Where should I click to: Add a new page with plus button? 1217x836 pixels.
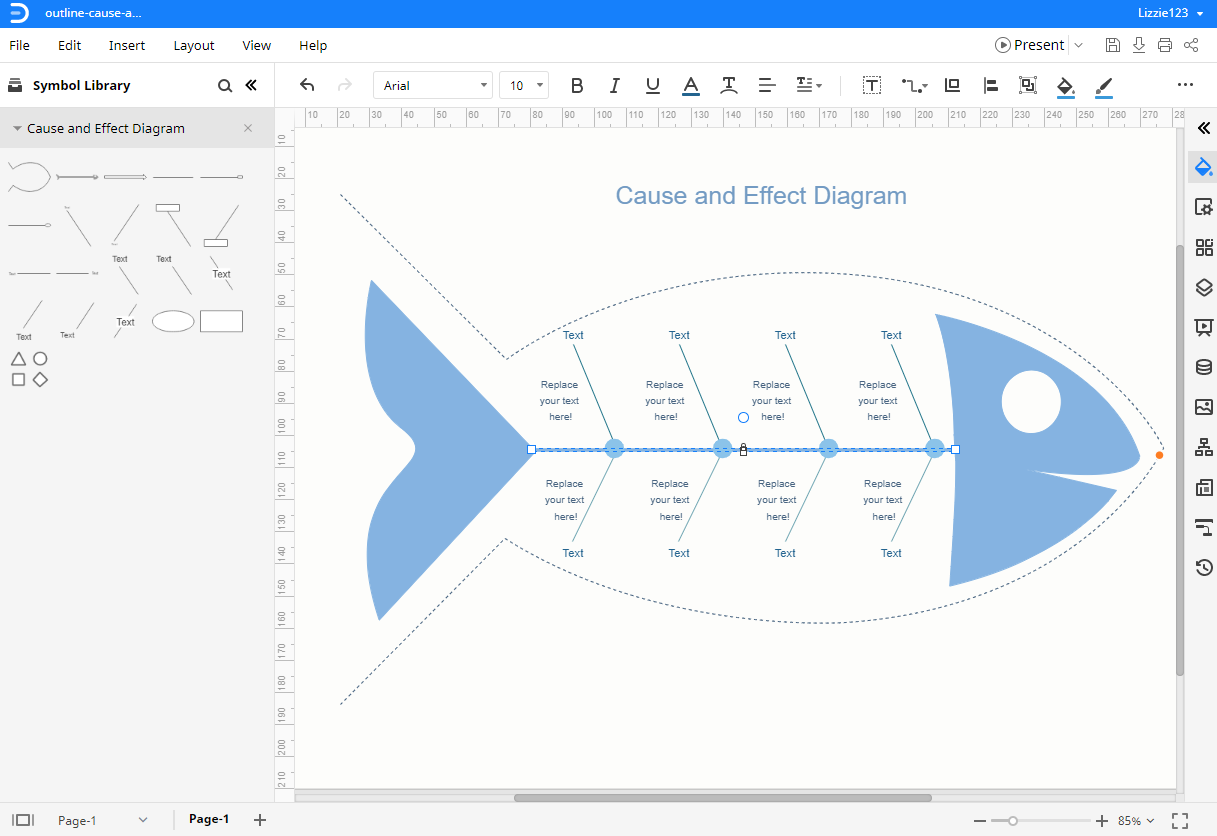click(260, 820)
